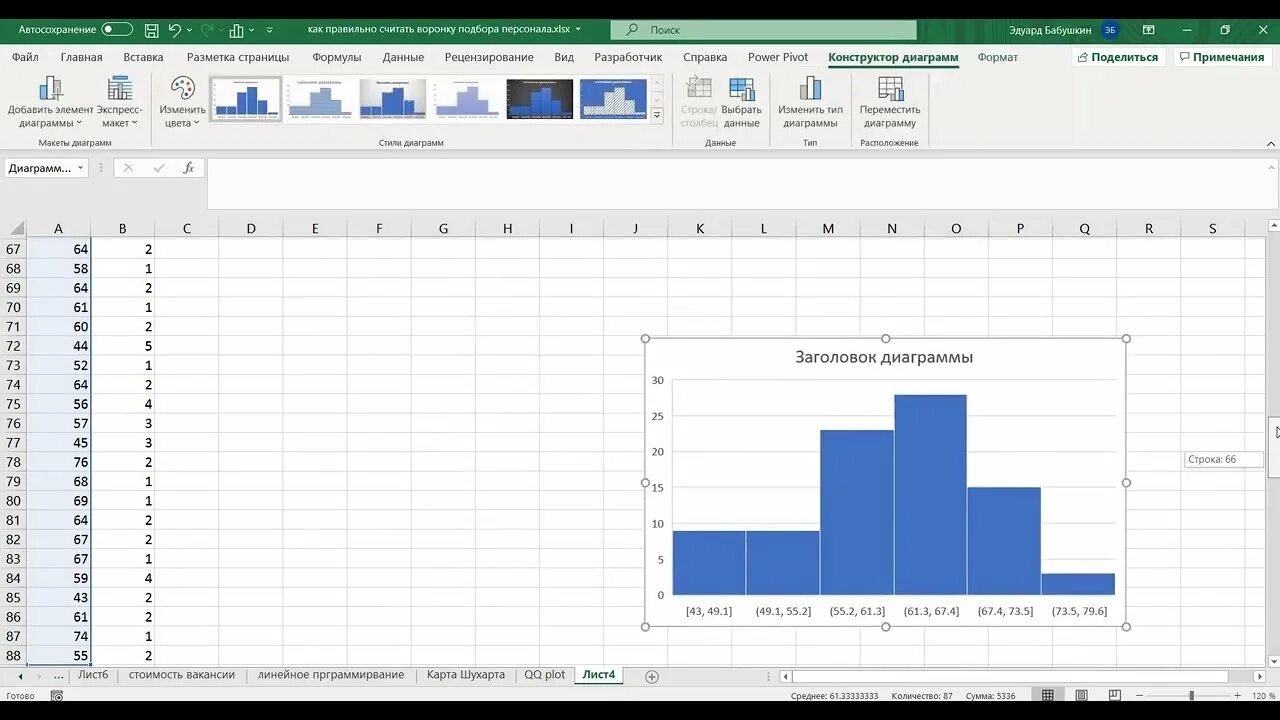Screen dimensions: 1280x720
Task: Open the Customize Quick Access Toolbar menu
Action: 269,30
